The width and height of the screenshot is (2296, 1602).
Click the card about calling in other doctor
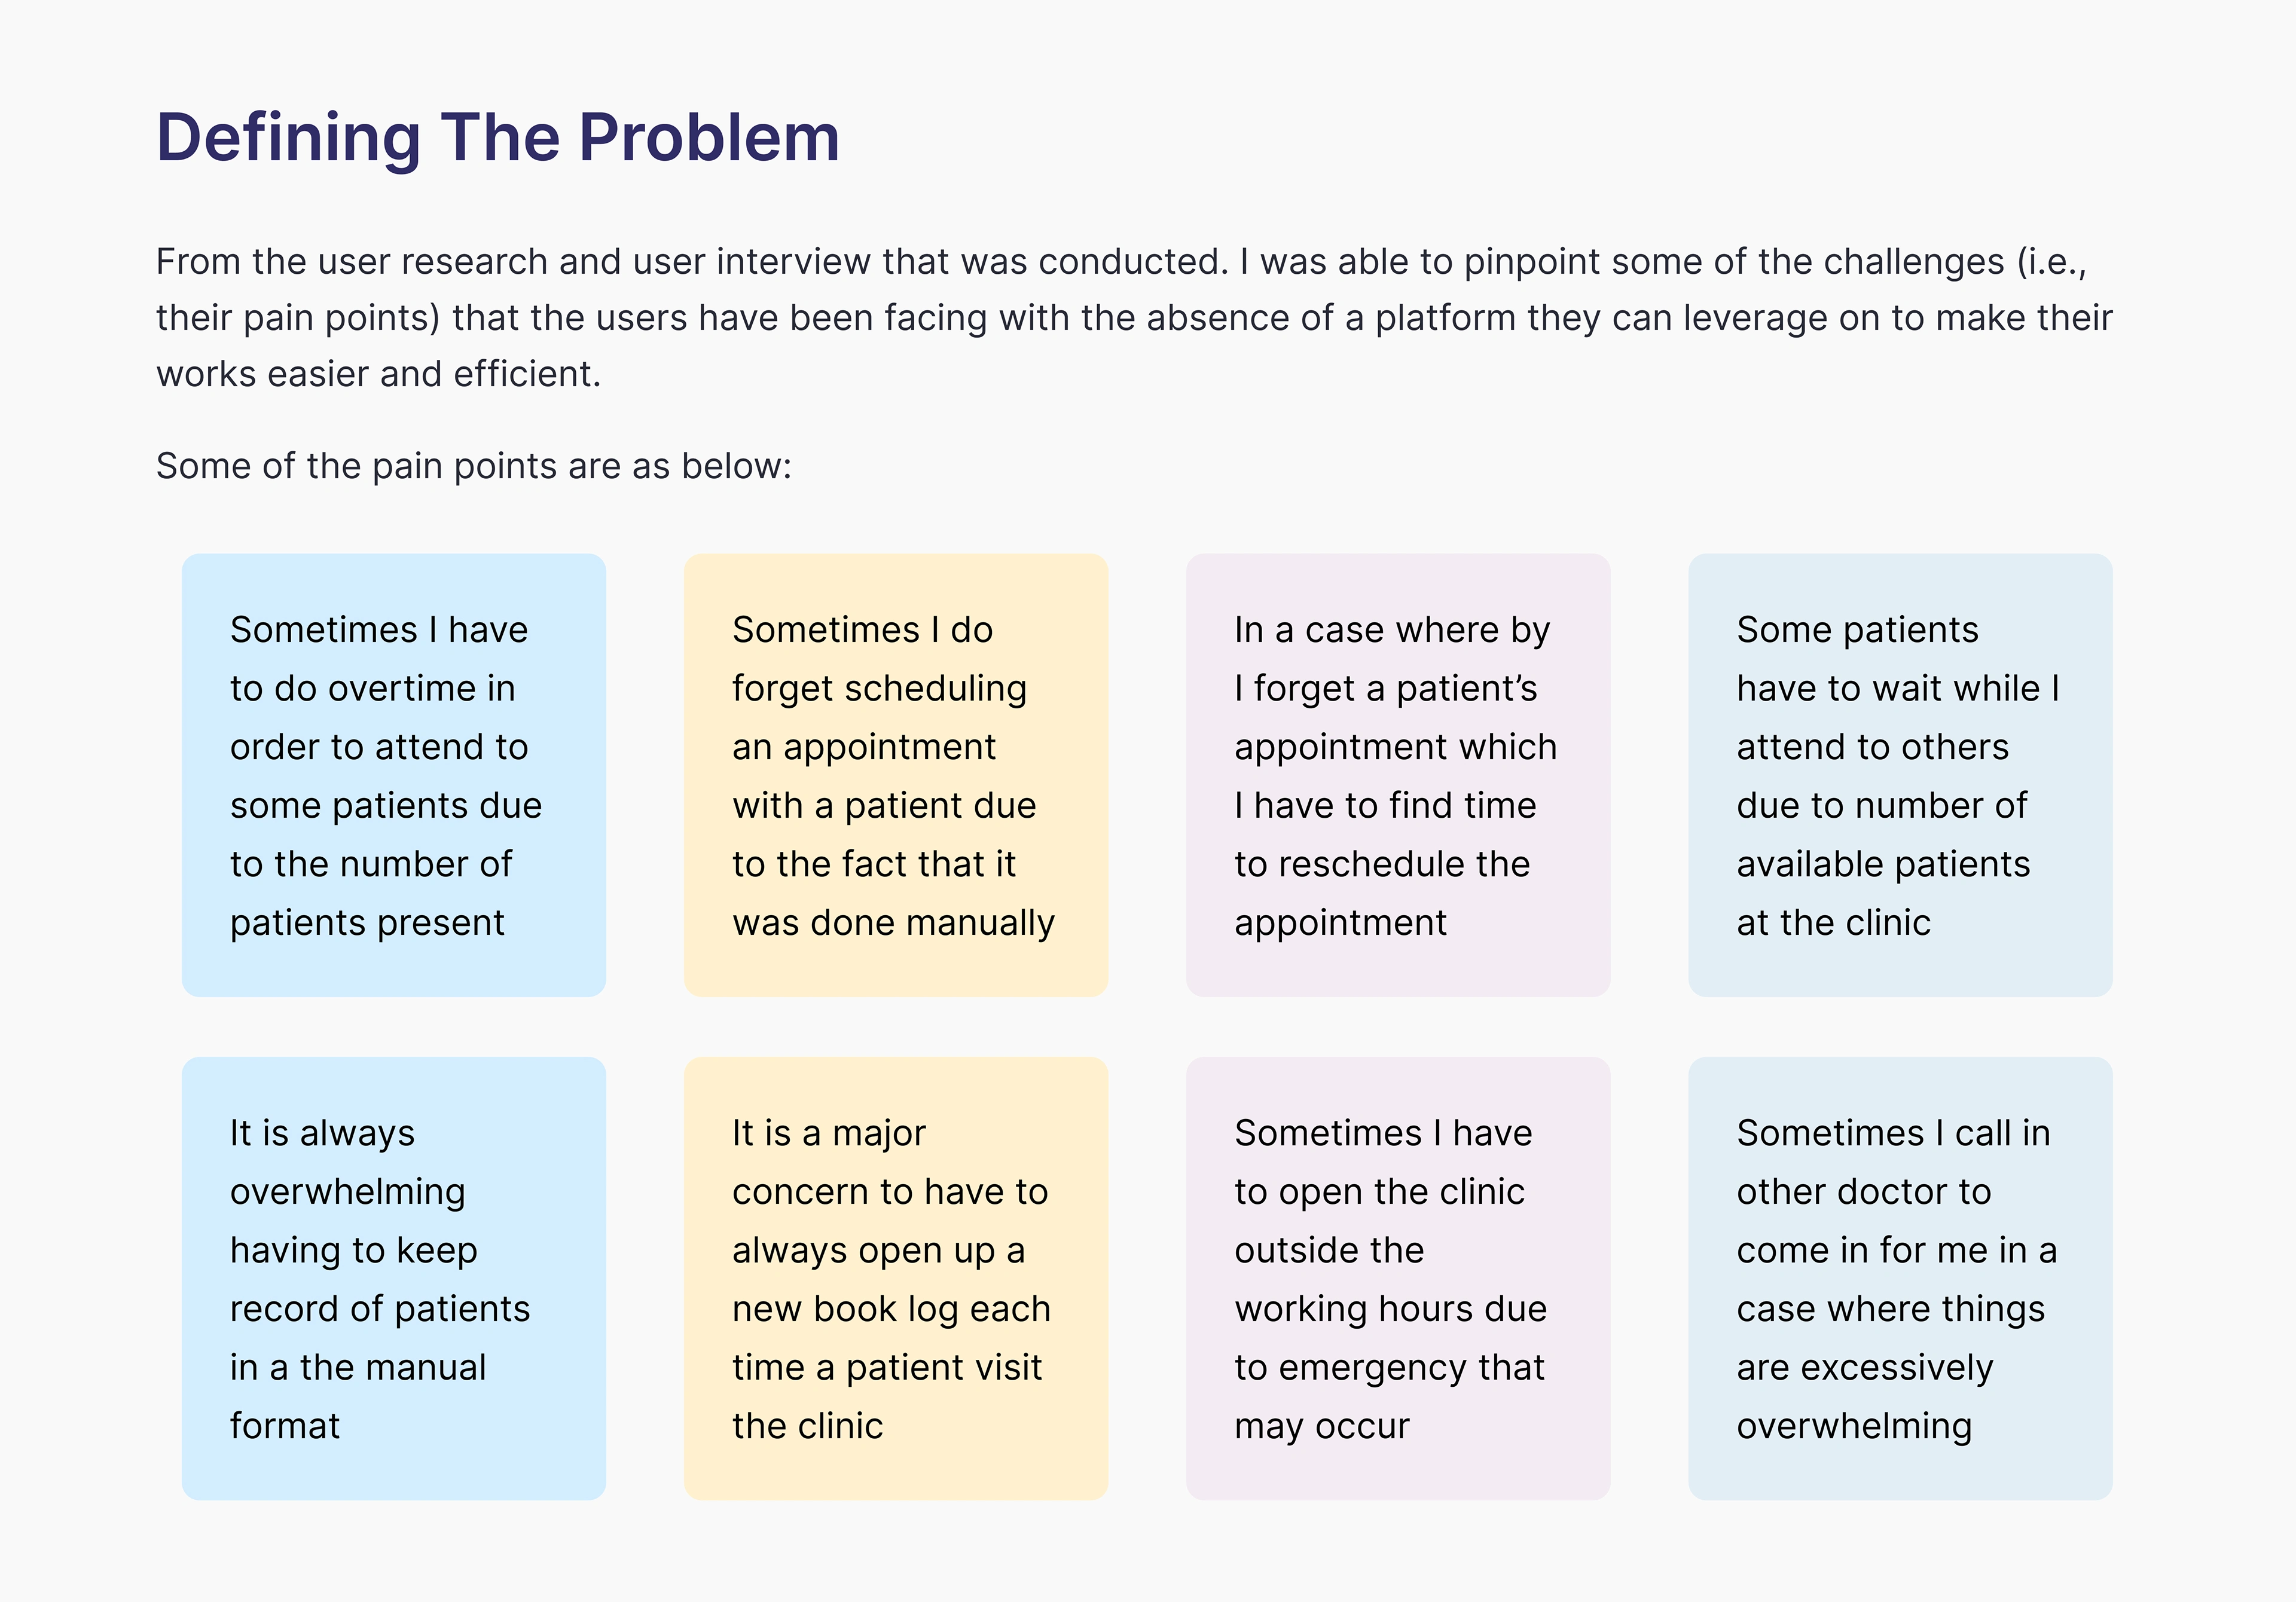pyautogui.click(x=1899, y=1278)
